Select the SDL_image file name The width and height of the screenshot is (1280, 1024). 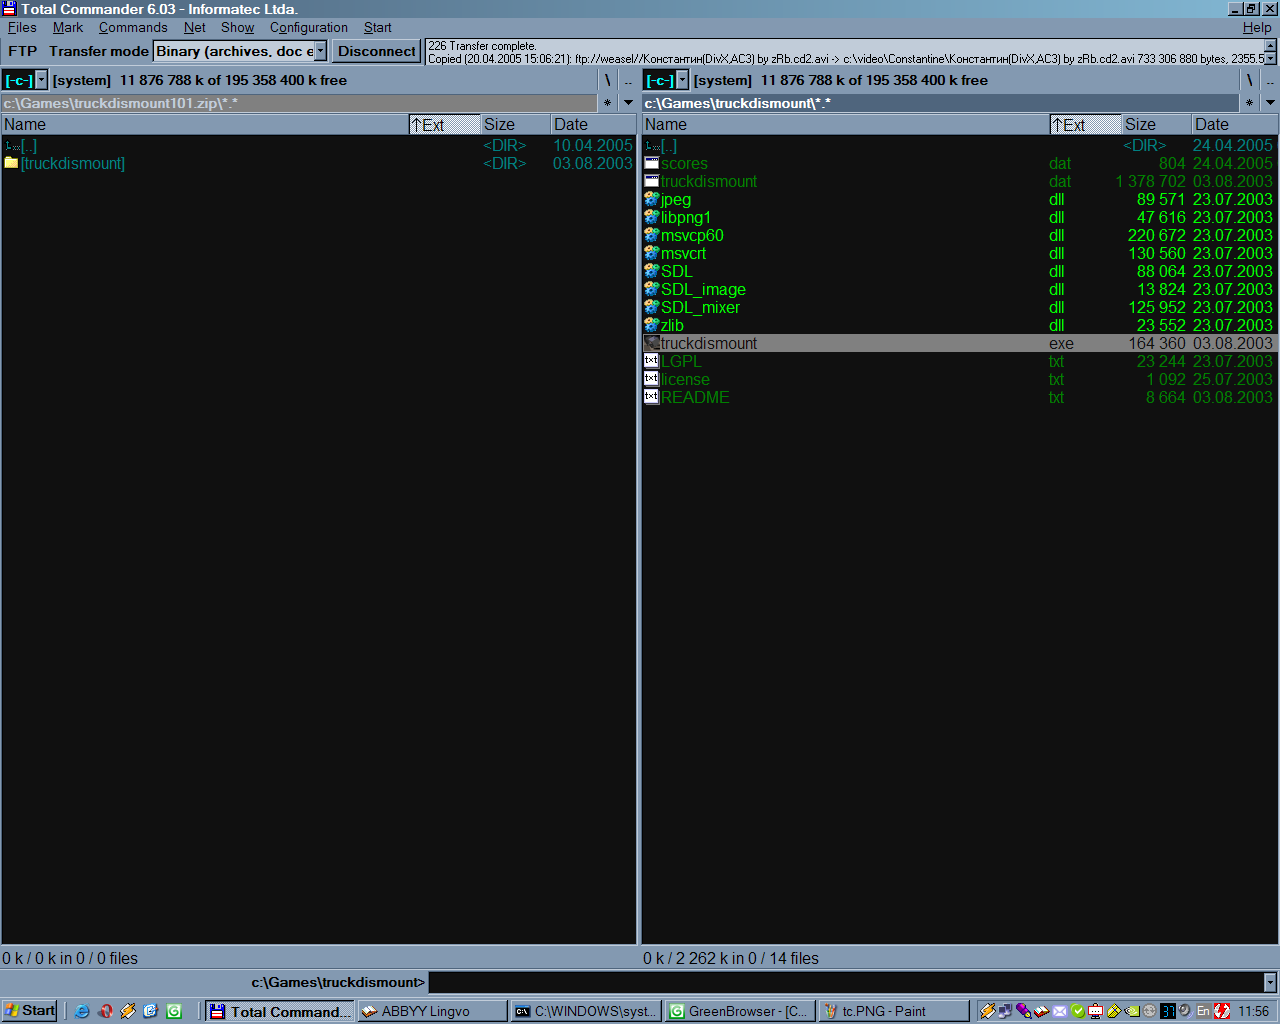click(x=703, y=289)
